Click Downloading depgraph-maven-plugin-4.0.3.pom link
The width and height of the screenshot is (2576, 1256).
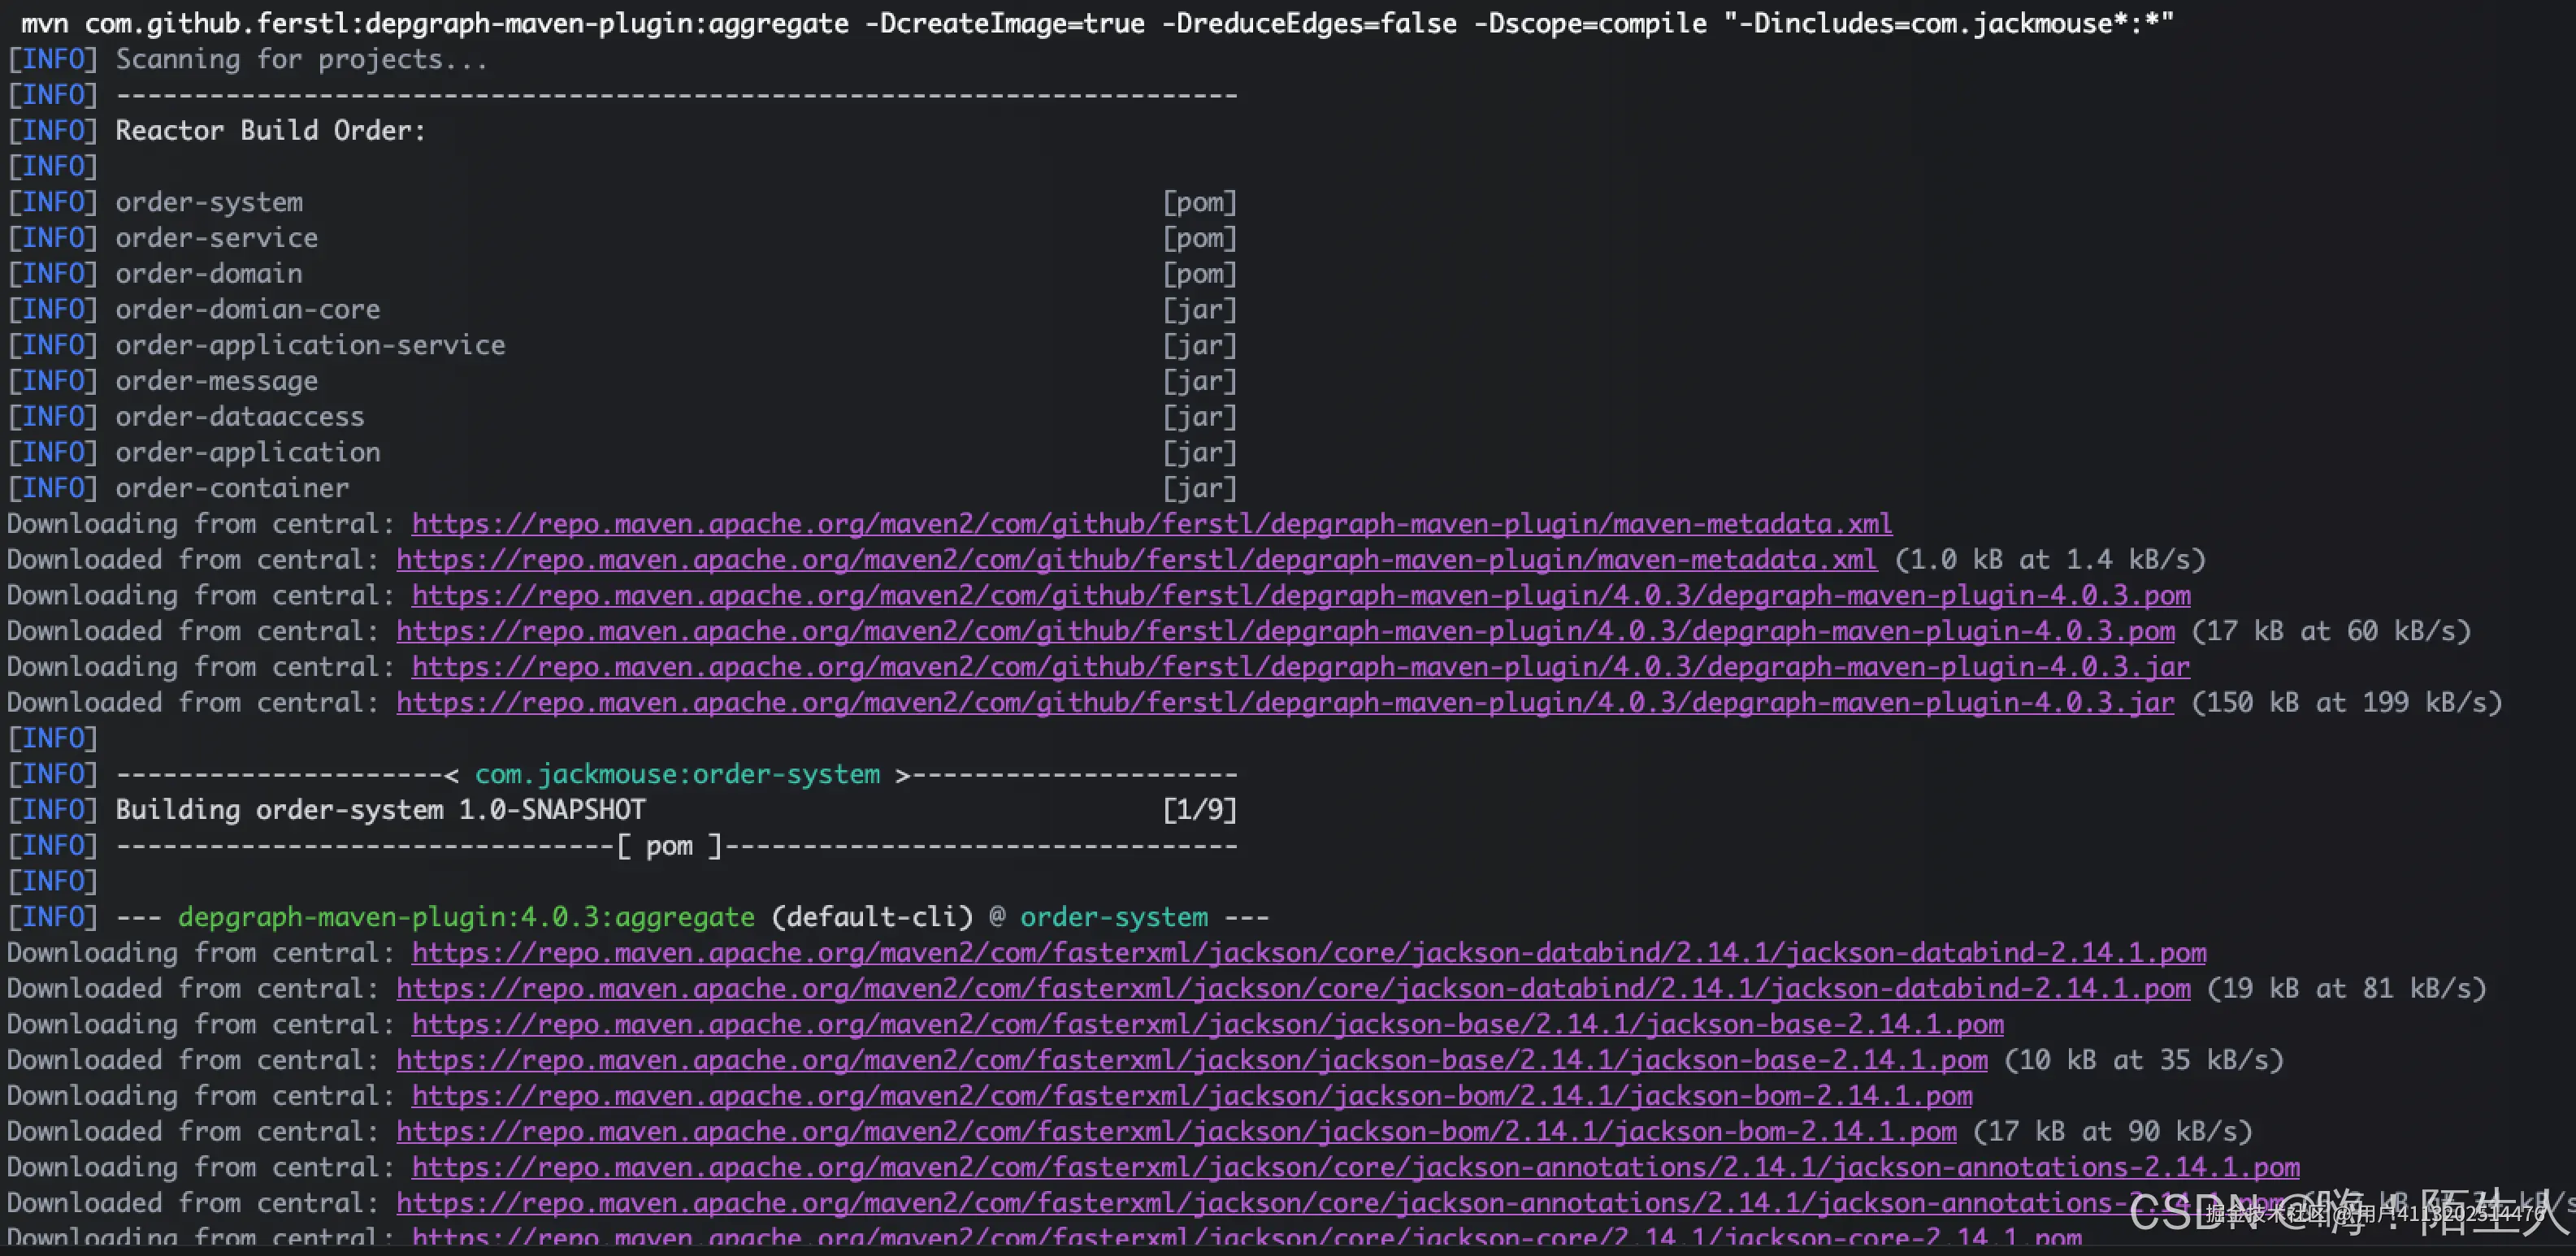1300,596
